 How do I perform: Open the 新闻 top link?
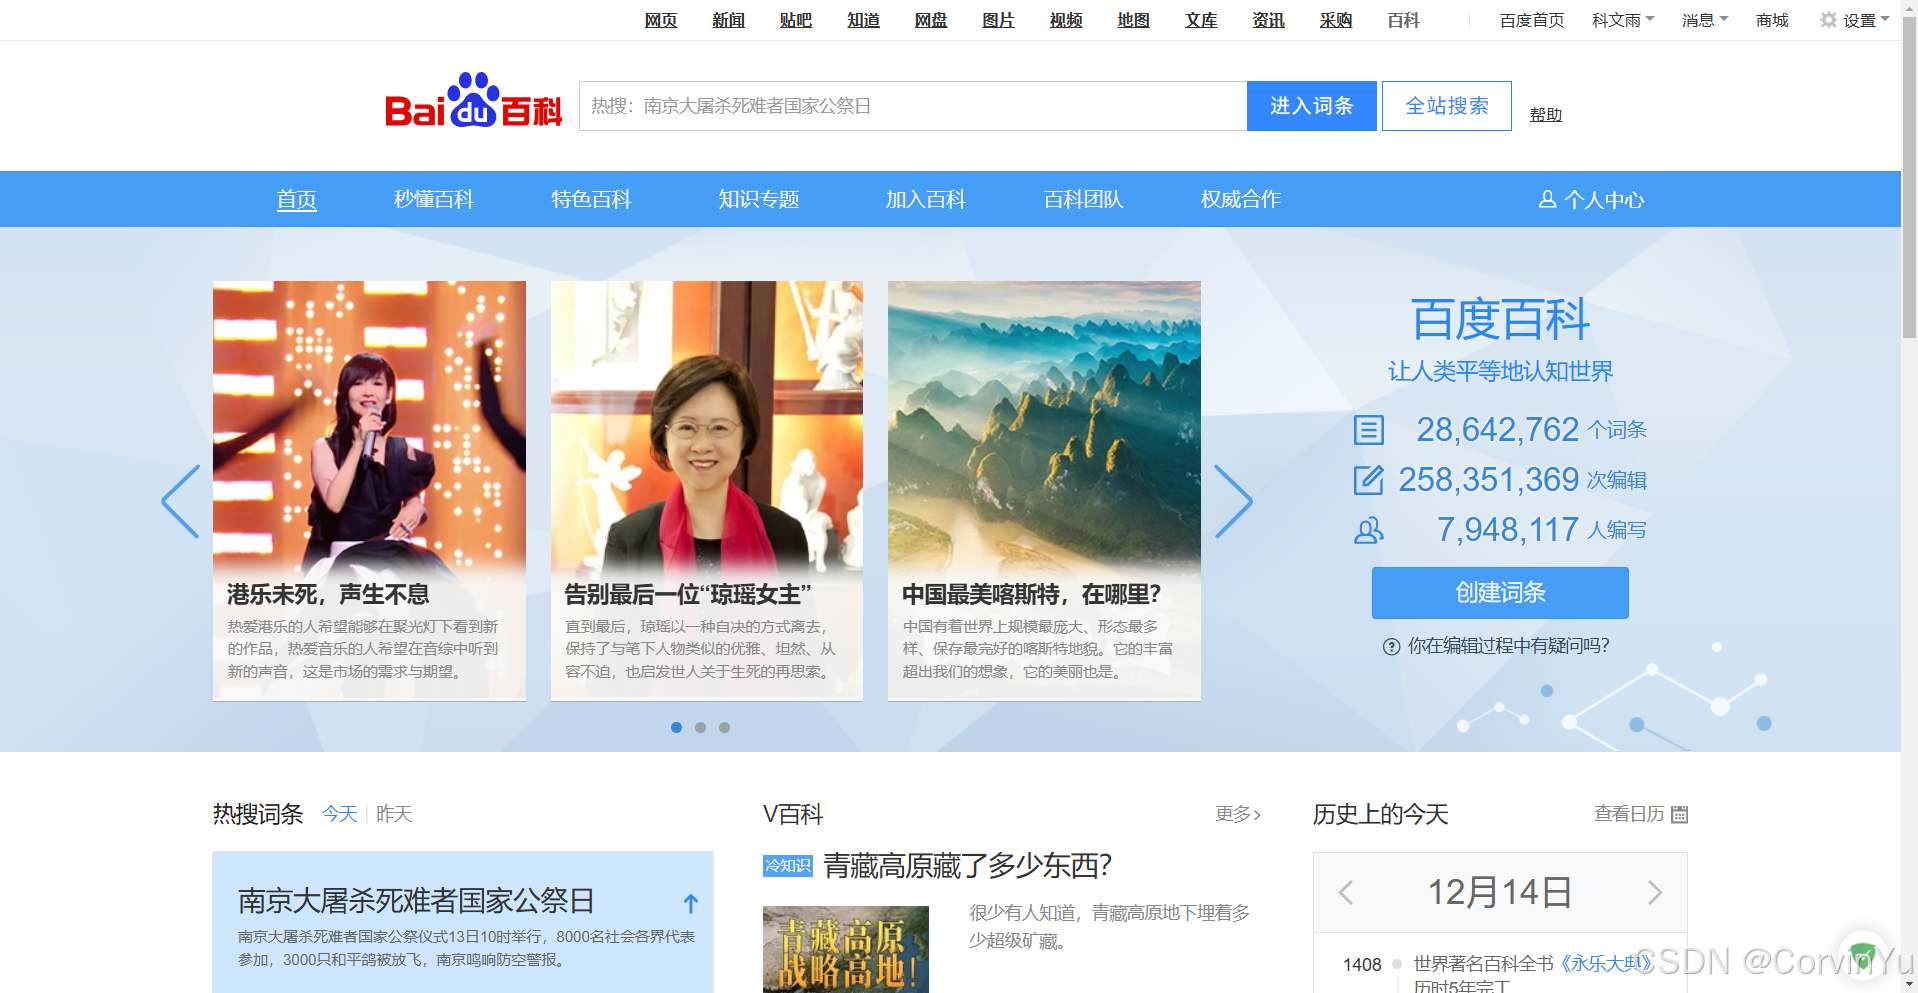(728, 20)
